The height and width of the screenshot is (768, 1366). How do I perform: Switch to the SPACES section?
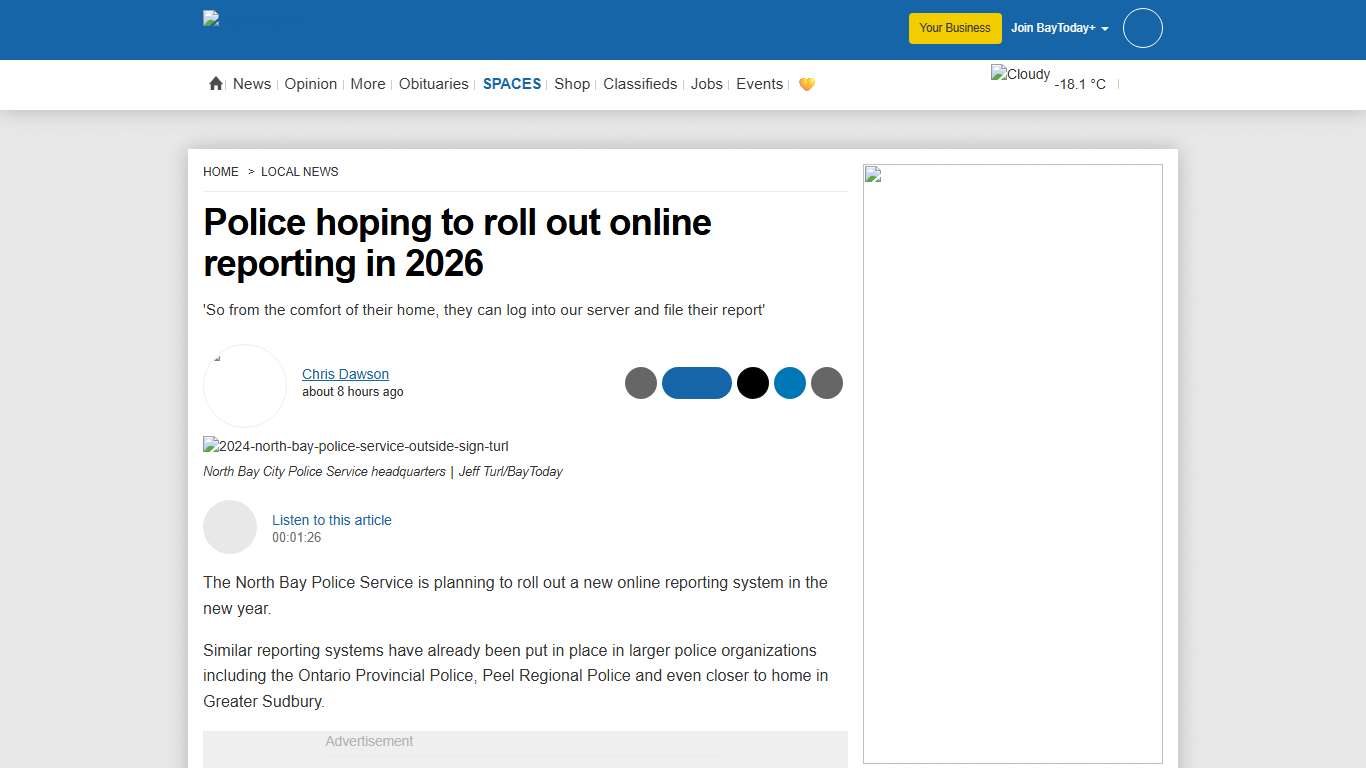(512, 84)
